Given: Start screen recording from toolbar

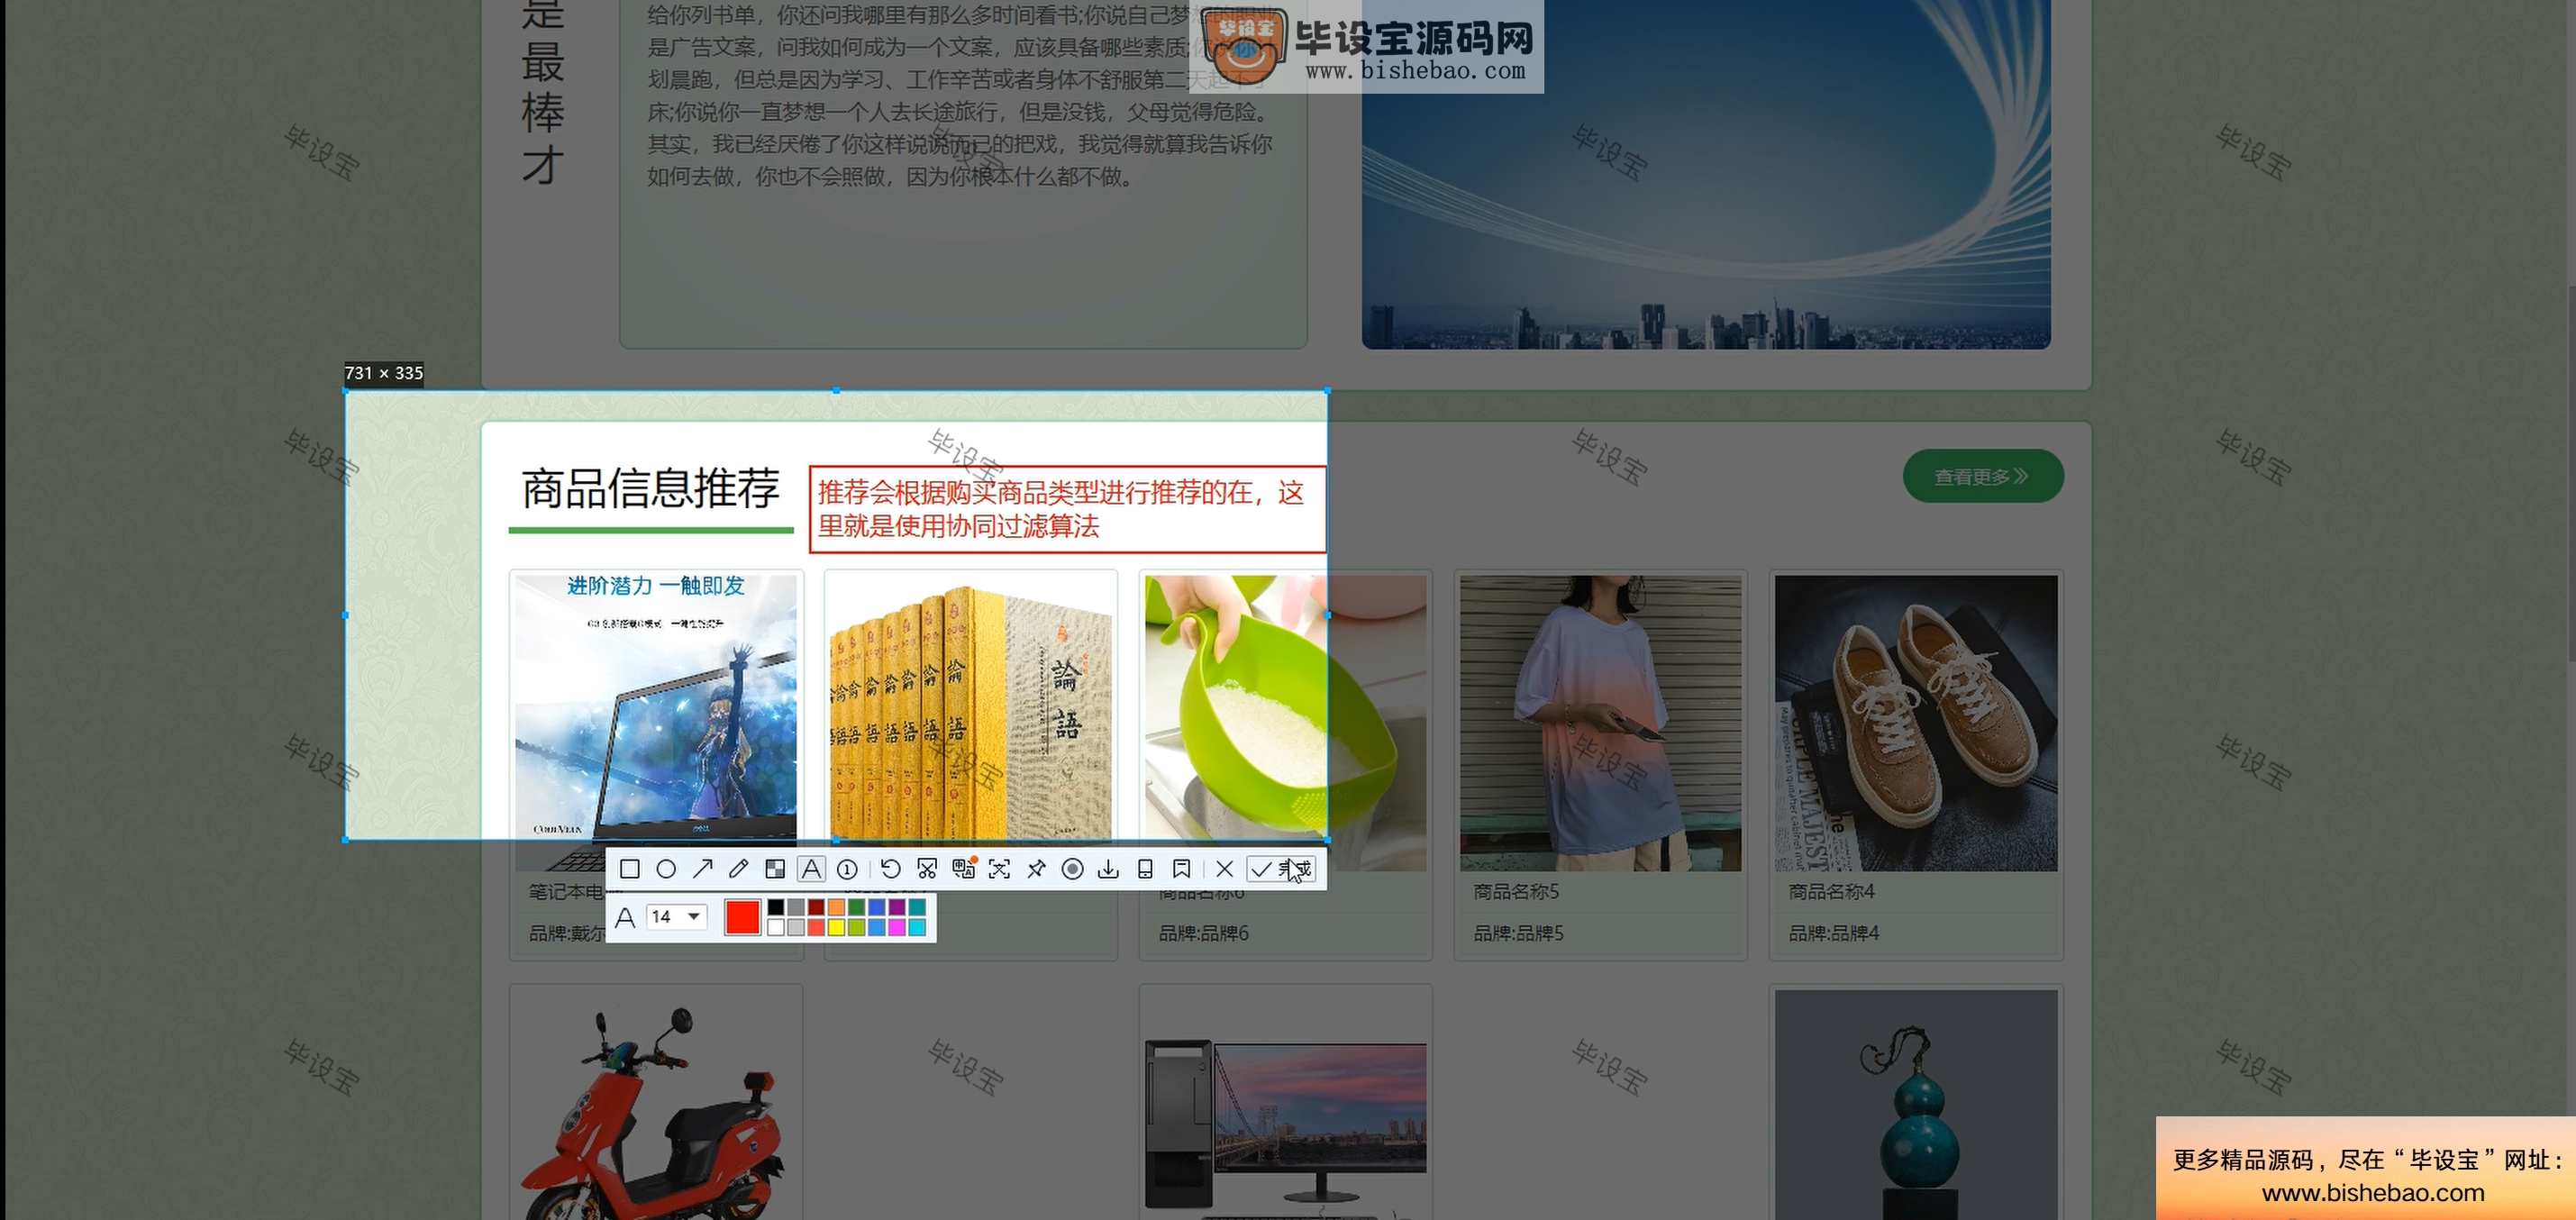Looking at the screenshot, I should point(1072,869).
